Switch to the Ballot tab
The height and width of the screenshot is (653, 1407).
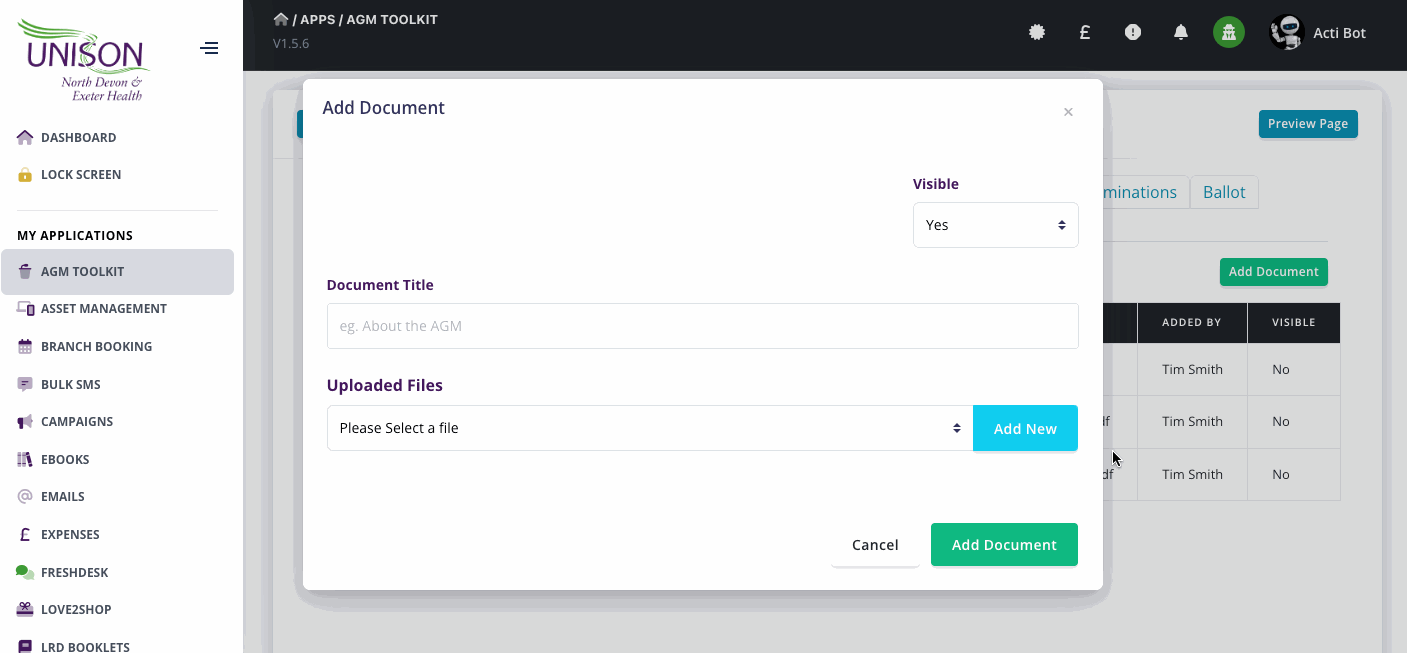click(1224, 192)
